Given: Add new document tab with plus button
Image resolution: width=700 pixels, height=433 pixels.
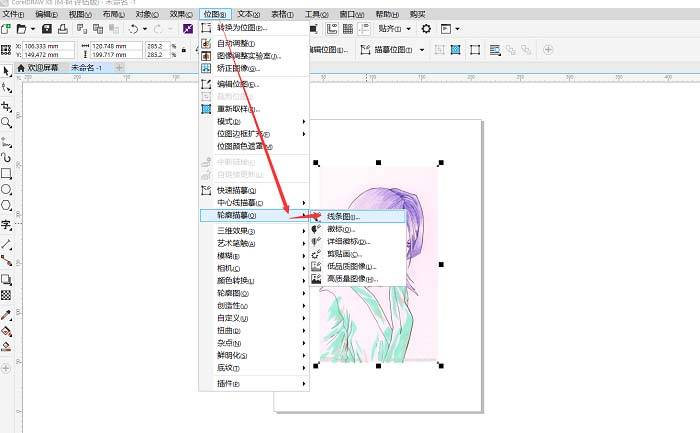Looking at the screenshot, I should (120, 67).
